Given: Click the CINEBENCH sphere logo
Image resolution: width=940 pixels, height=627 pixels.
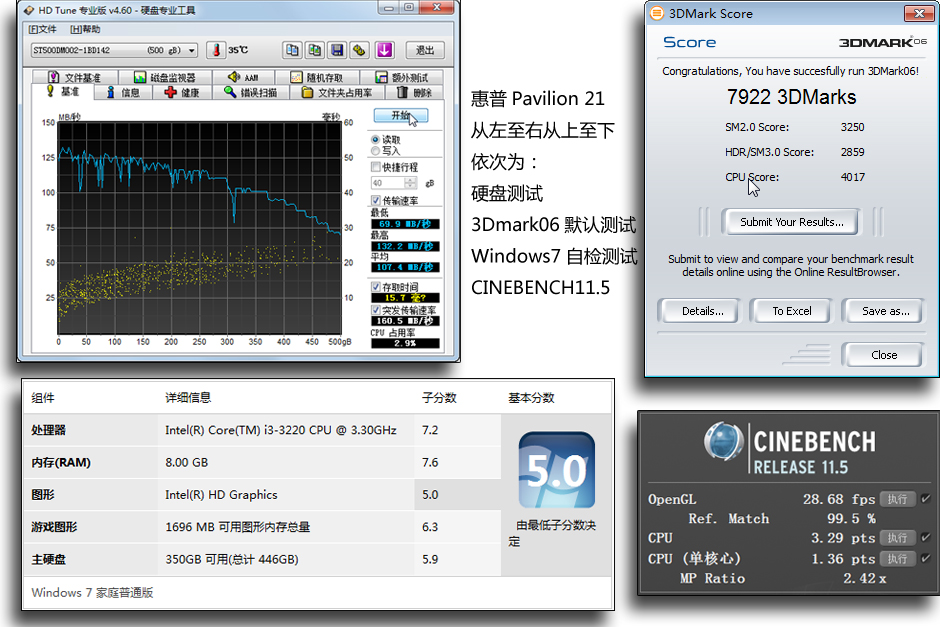Looking at the screenshot, I should tap(724, 441).
